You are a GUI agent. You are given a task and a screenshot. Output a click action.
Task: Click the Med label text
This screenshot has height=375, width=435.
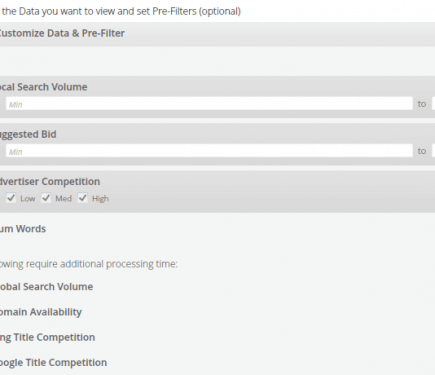(63, 199)
